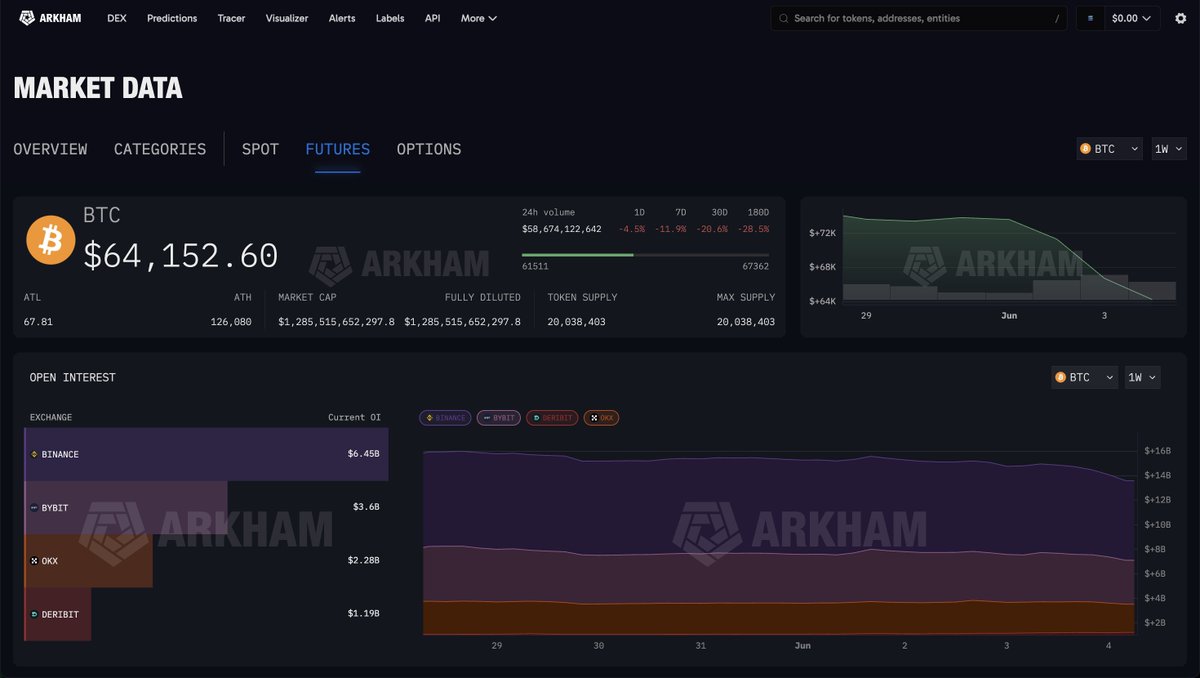Click the Binance icon in the exchange list
This screenshot has height=678, width=1200.
point(34,454)
